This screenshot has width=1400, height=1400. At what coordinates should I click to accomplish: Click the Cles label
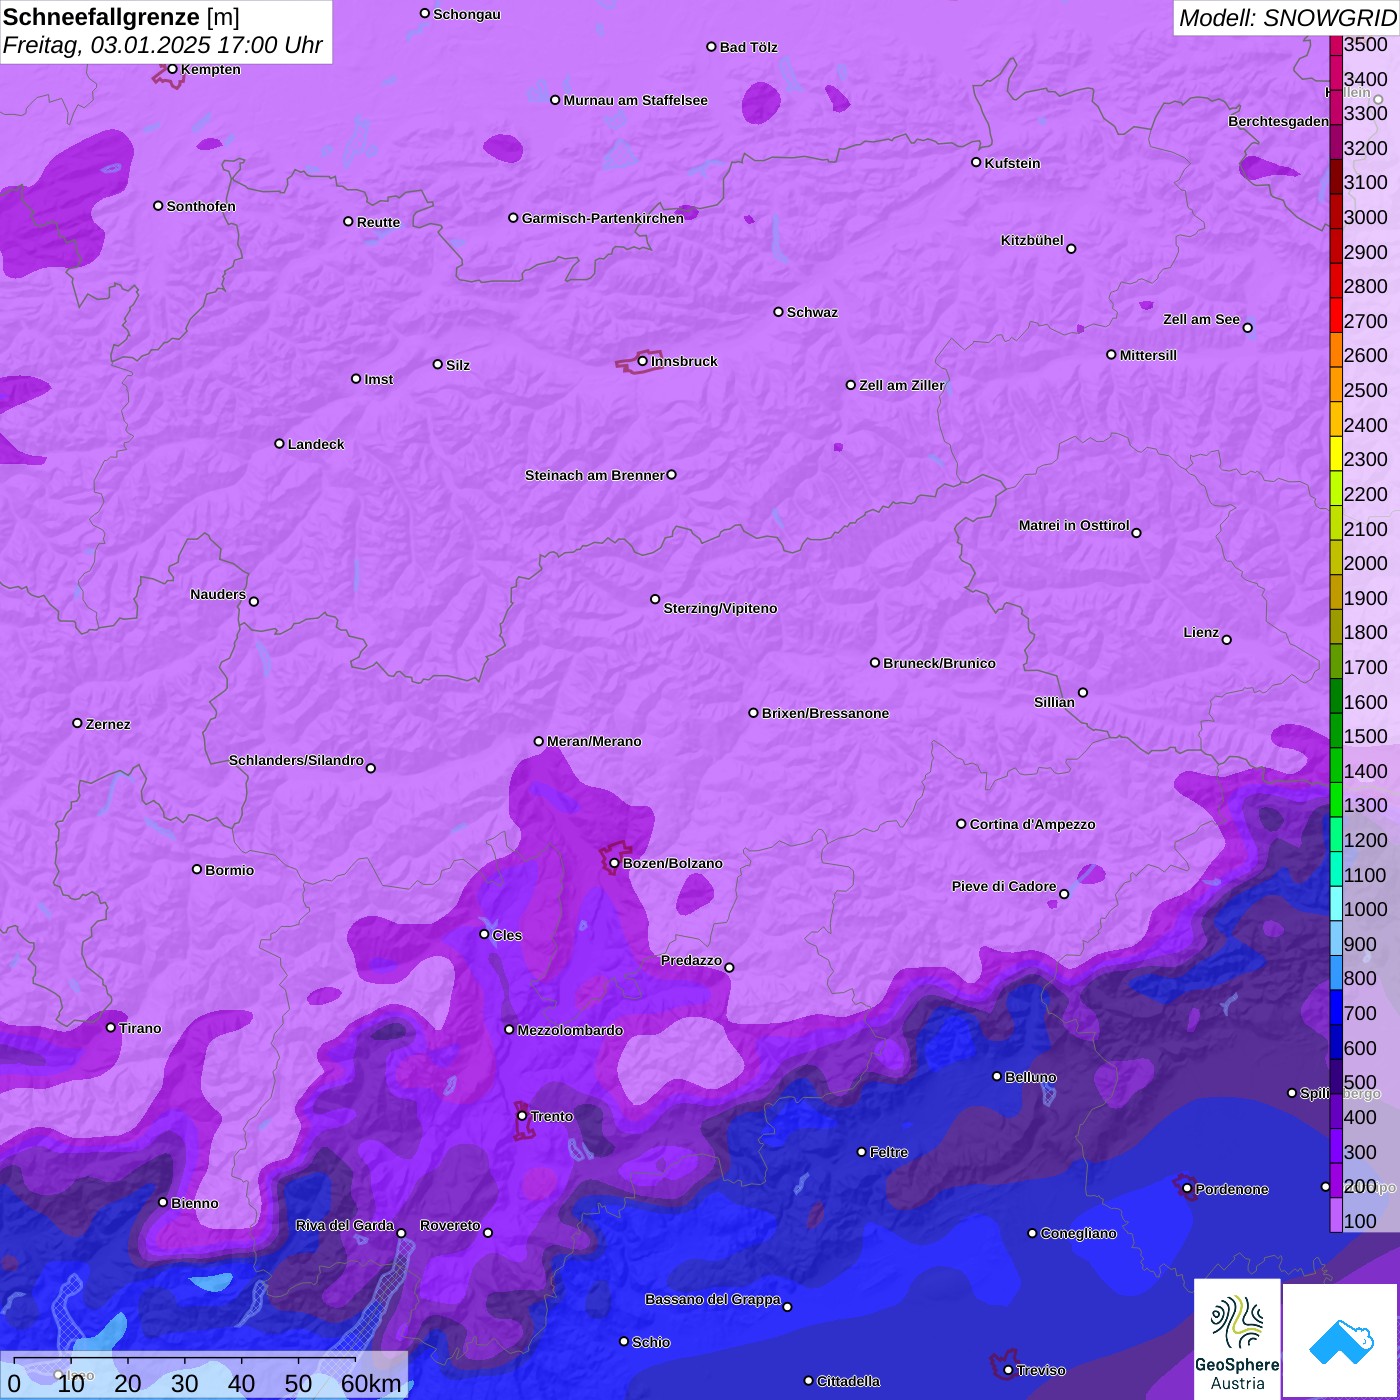(x=507, y=935)
